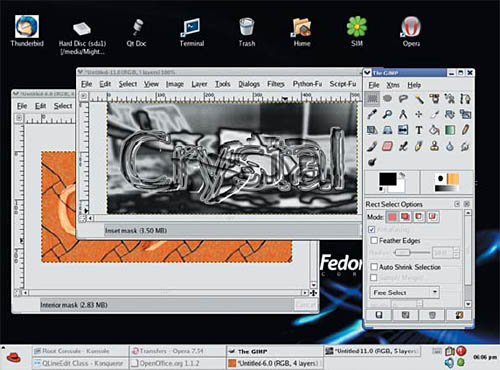Select the Magnify zoom tool
The width and height of the screenshot is (500, 370).
click(x=387, y=114)
